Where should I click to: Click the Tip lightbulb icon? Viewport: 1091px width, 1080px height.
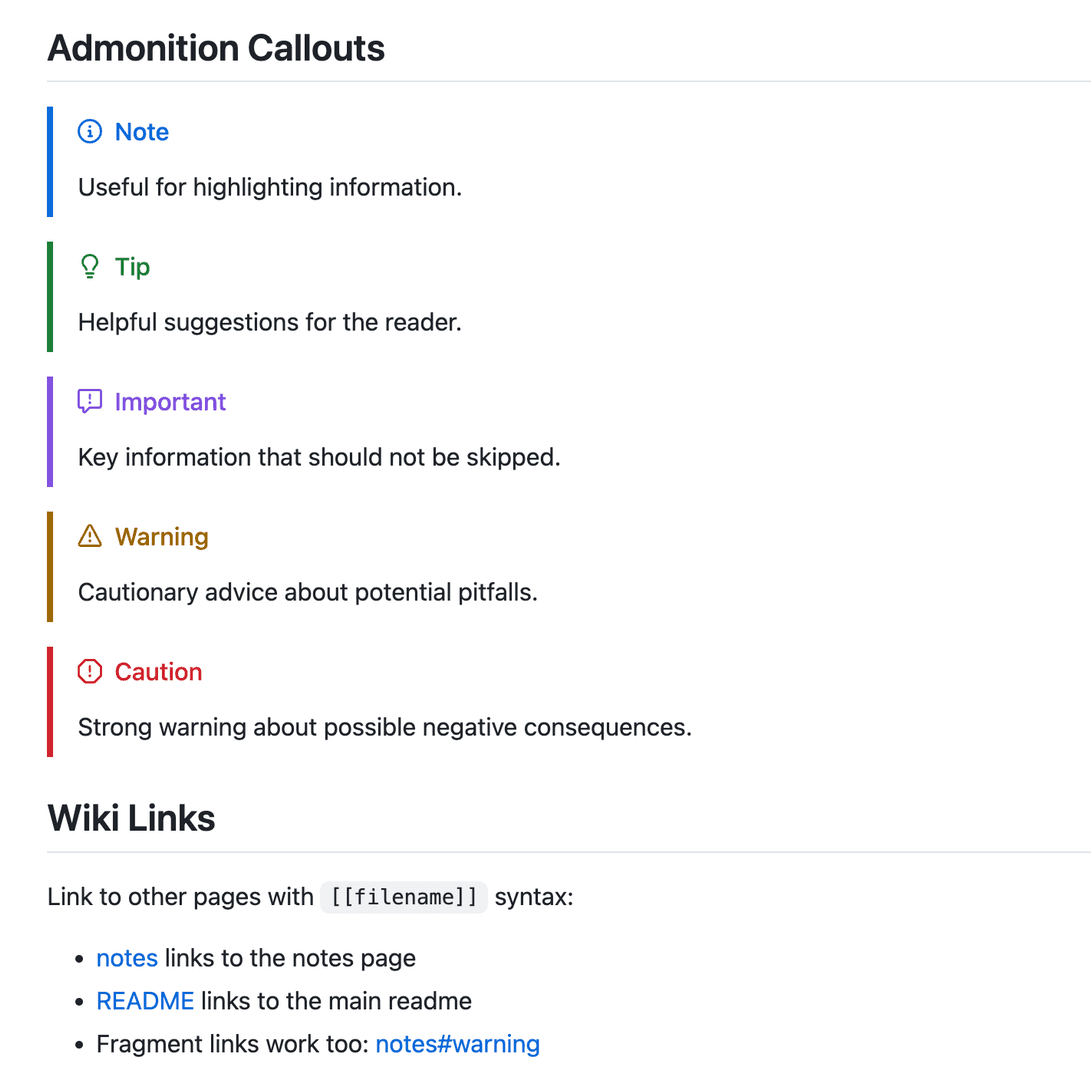click(90, 266)
